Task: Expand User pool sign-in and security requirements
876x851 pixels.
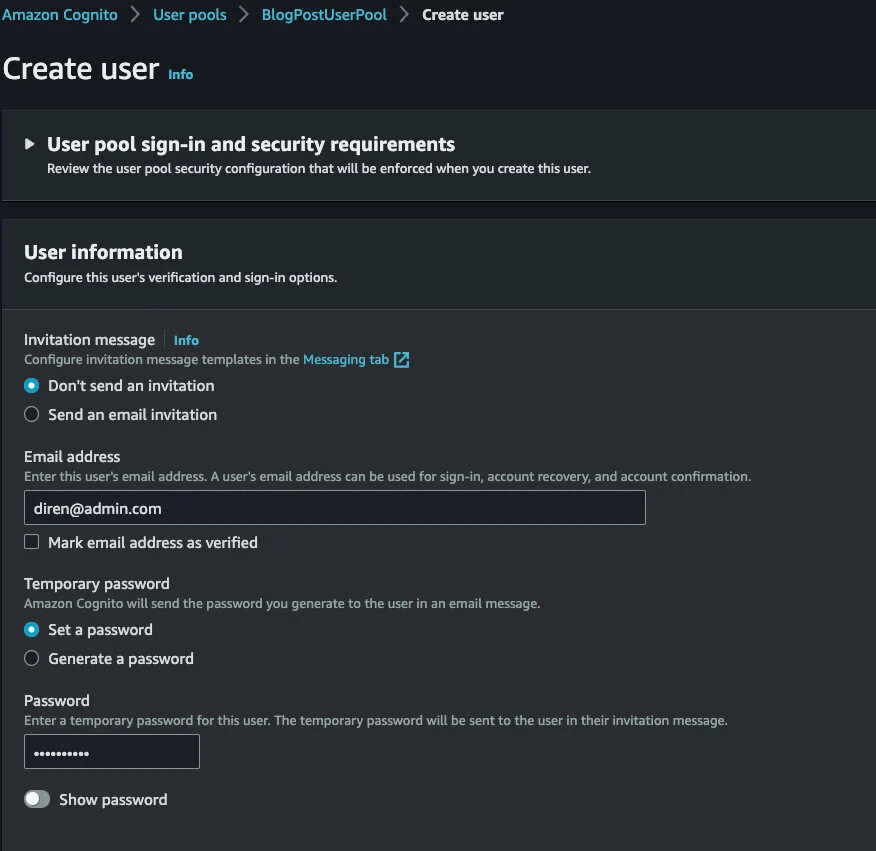Action: (x=250, y=144)
